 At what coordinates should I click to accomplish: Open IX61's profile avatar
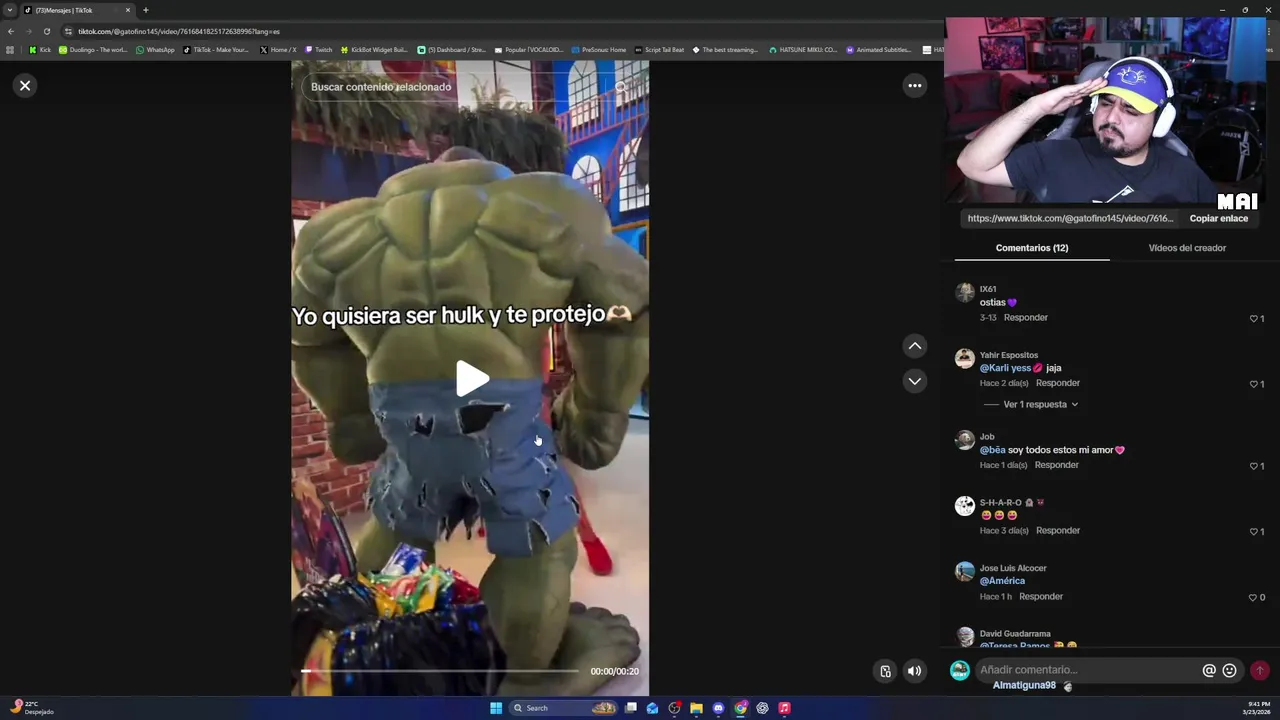pyautogui.click(x=965, y=292)
